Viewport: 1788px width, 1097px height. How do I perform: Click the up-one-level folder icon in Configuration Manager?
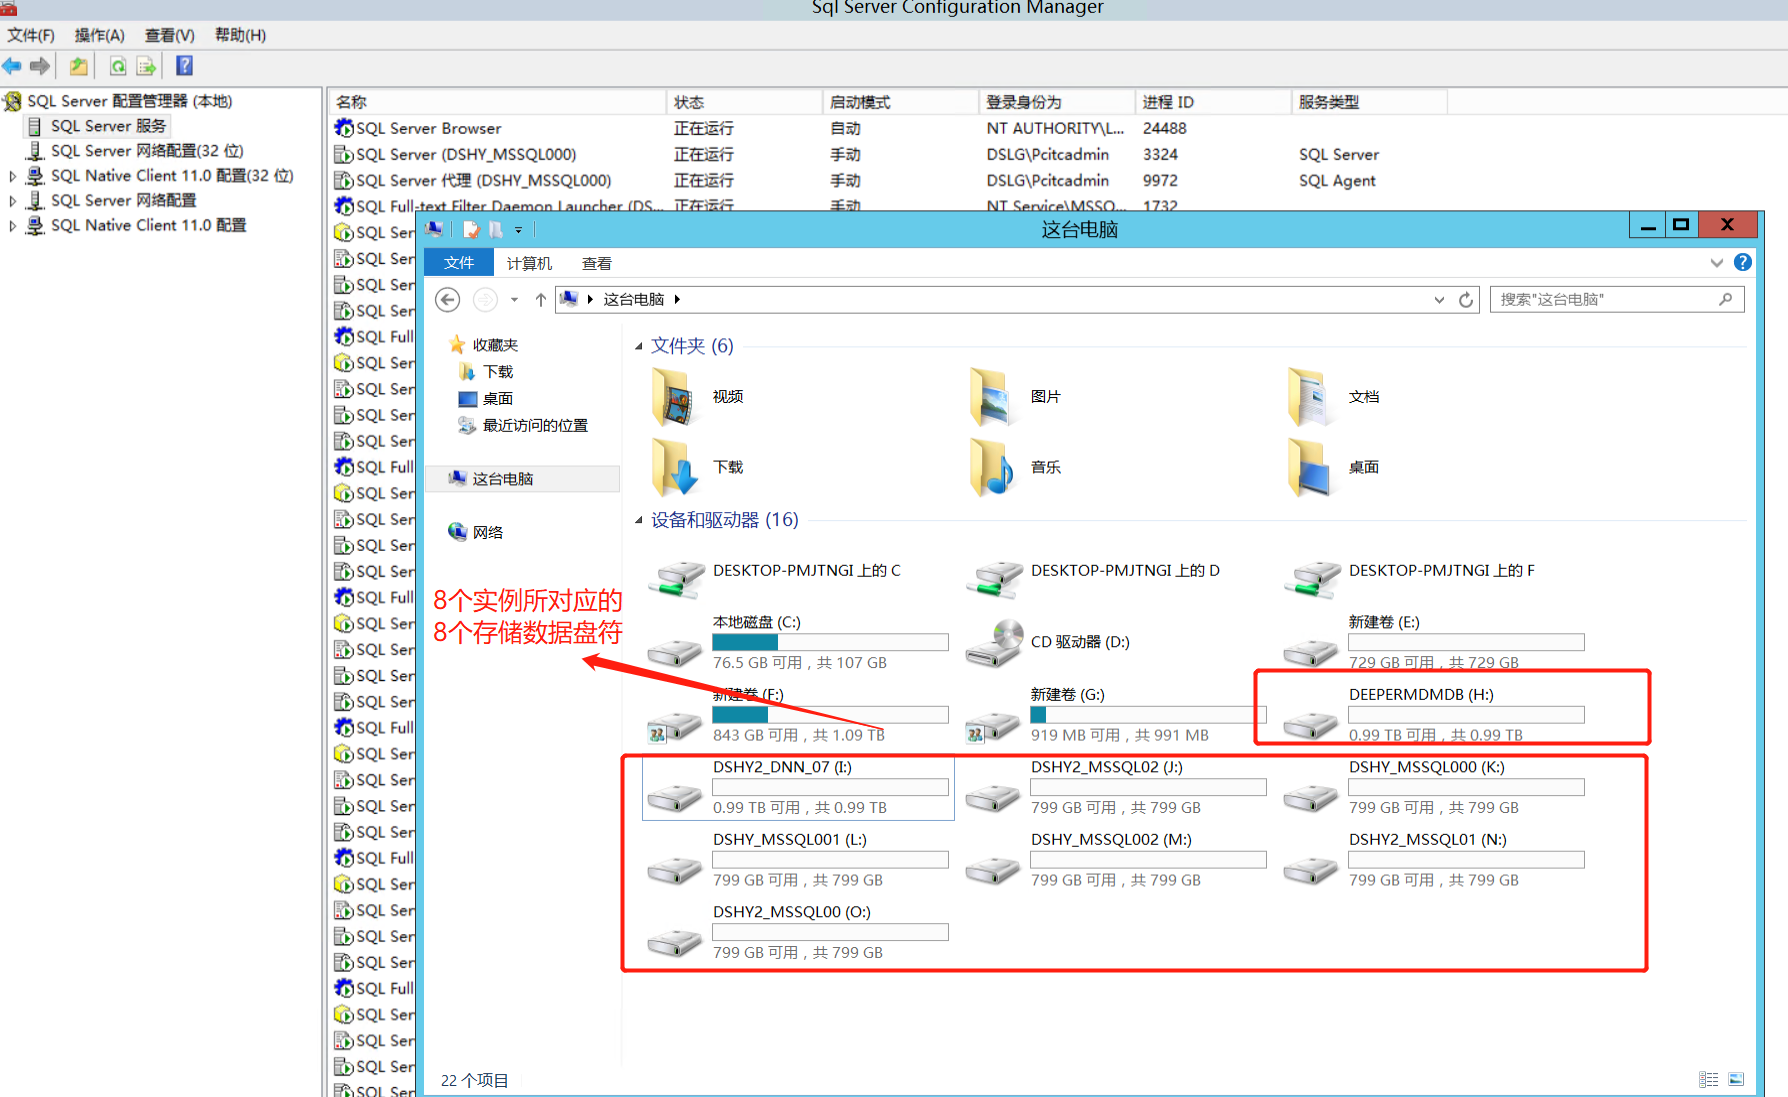[78, 66]
